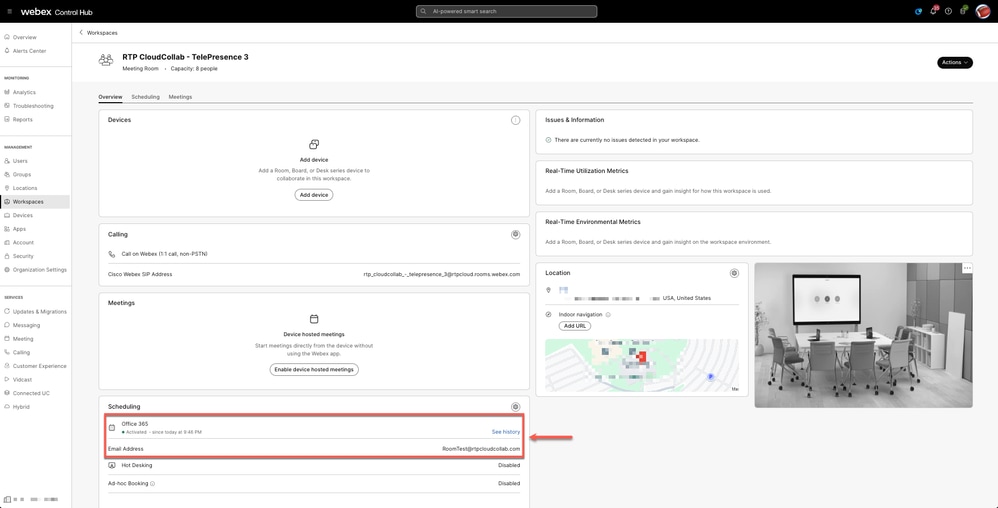
Task: Select Workspaces in the sidebar
Action: point(28,202)
